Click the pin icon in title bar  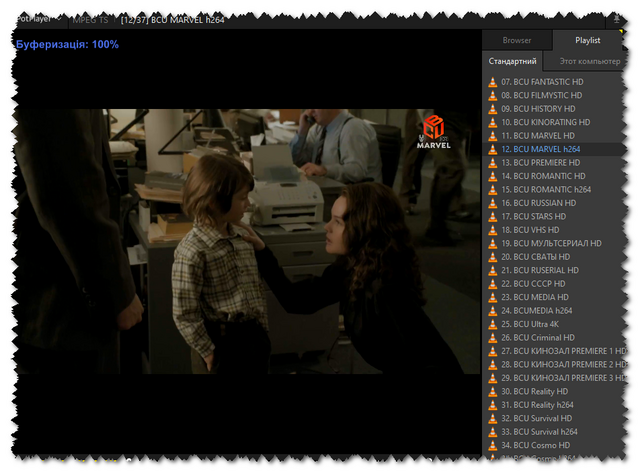616,19
